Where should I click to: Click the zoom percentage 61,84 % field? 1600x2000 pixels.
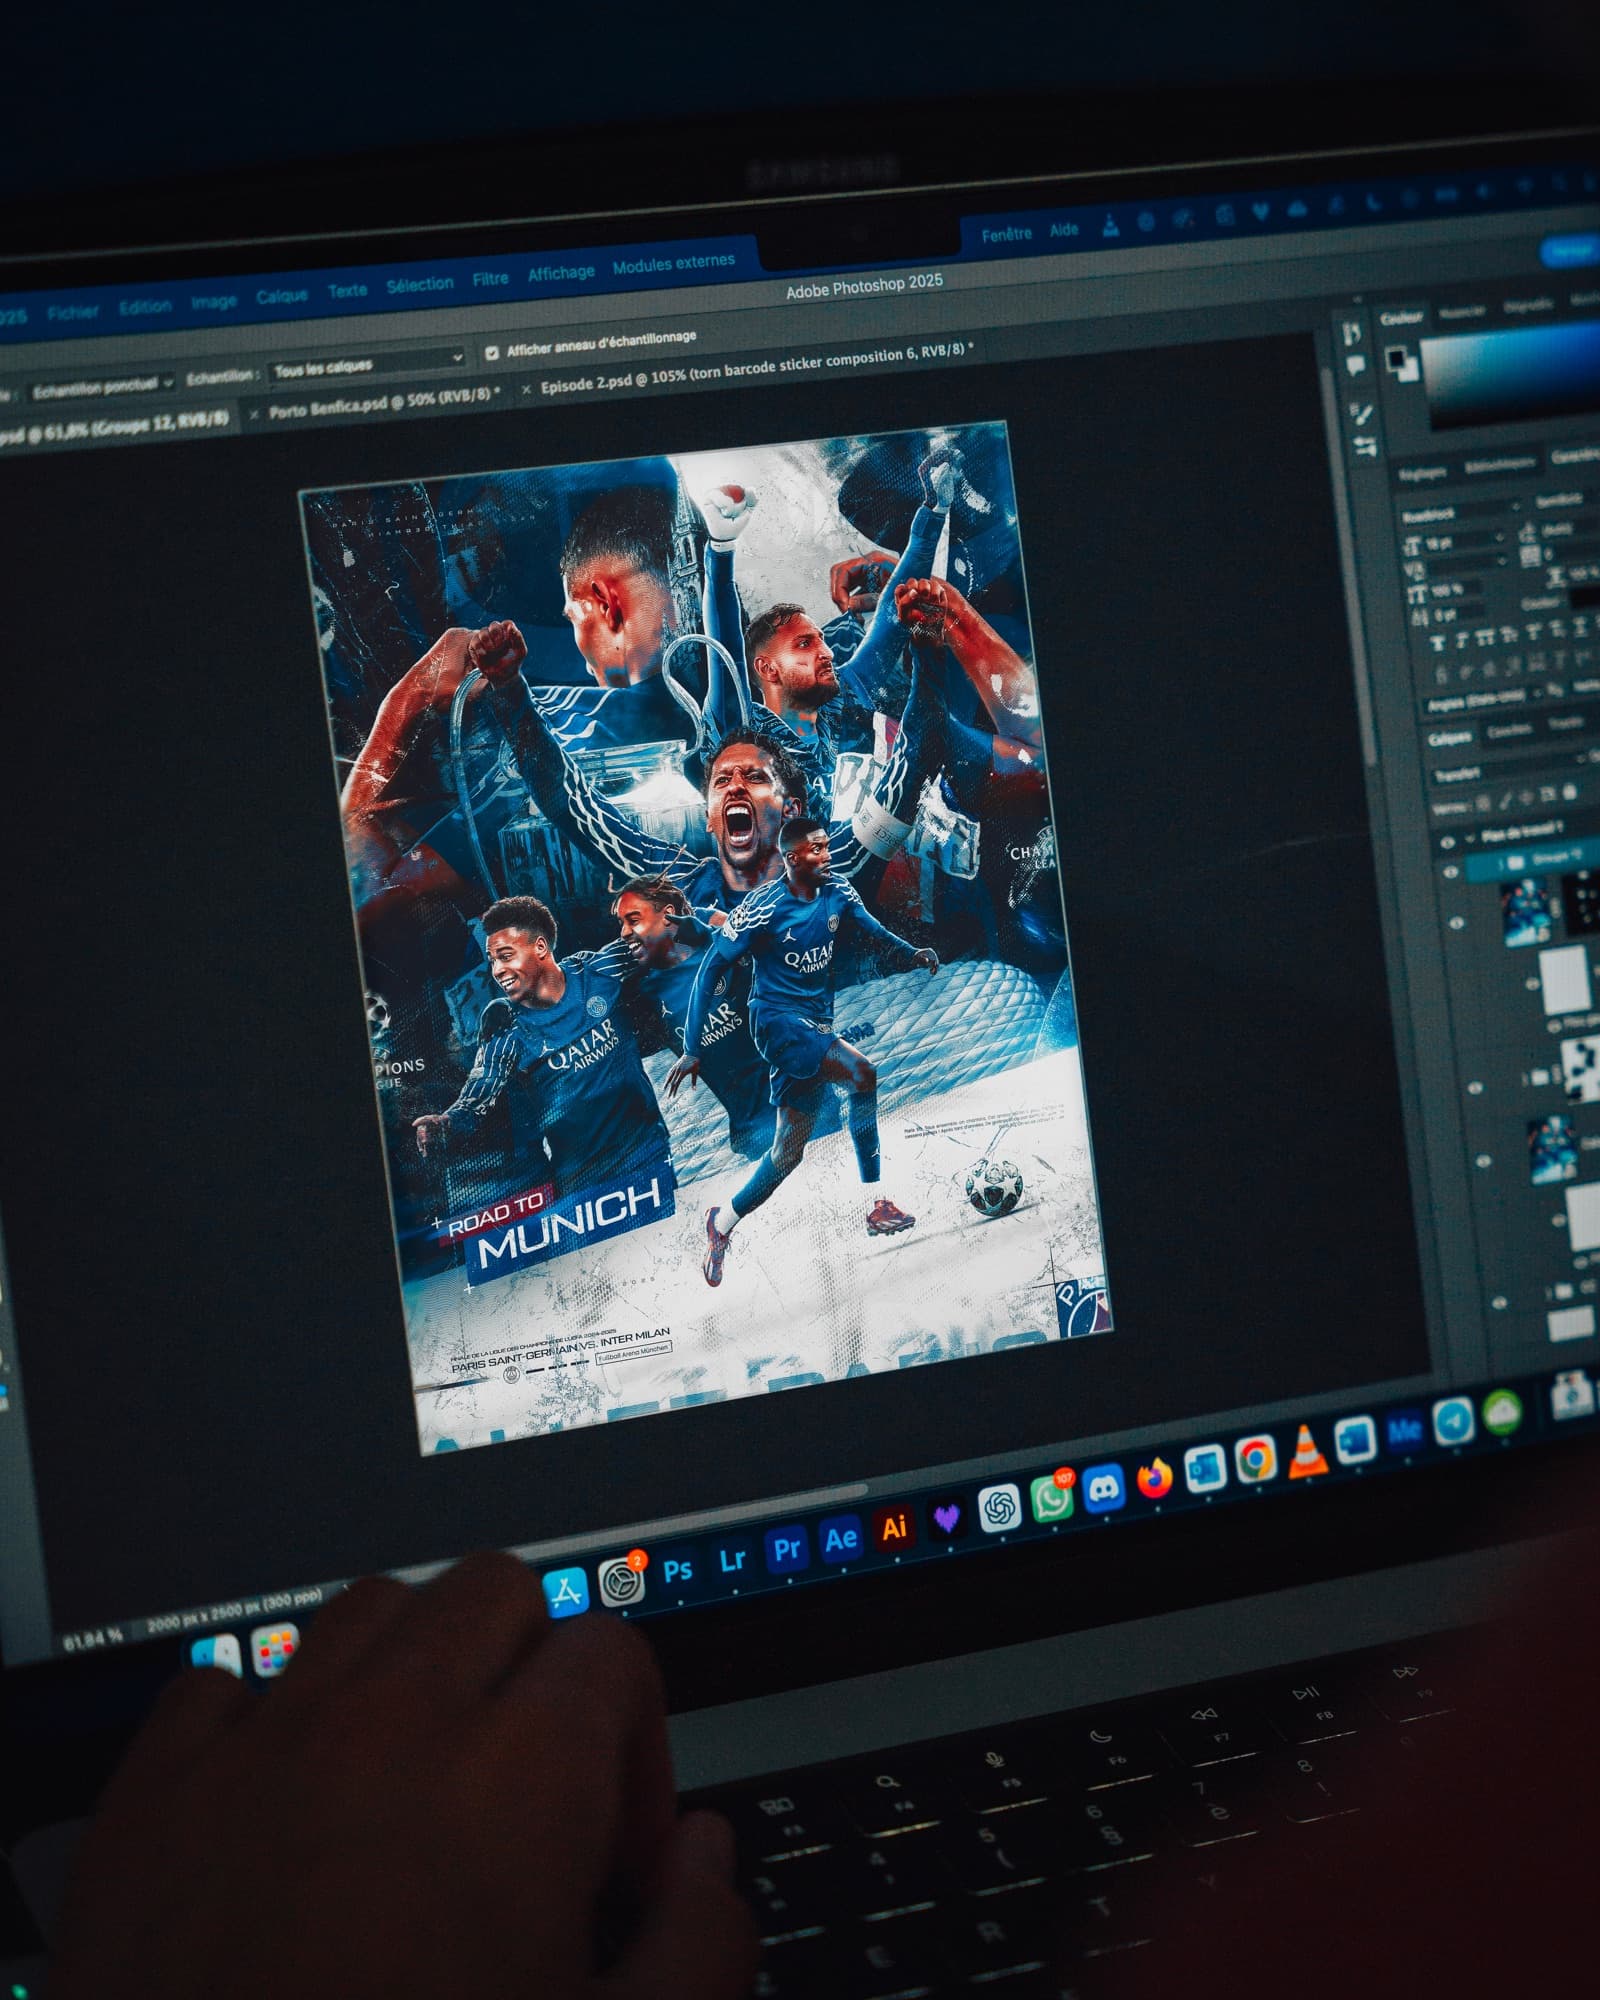[93, 1640]
